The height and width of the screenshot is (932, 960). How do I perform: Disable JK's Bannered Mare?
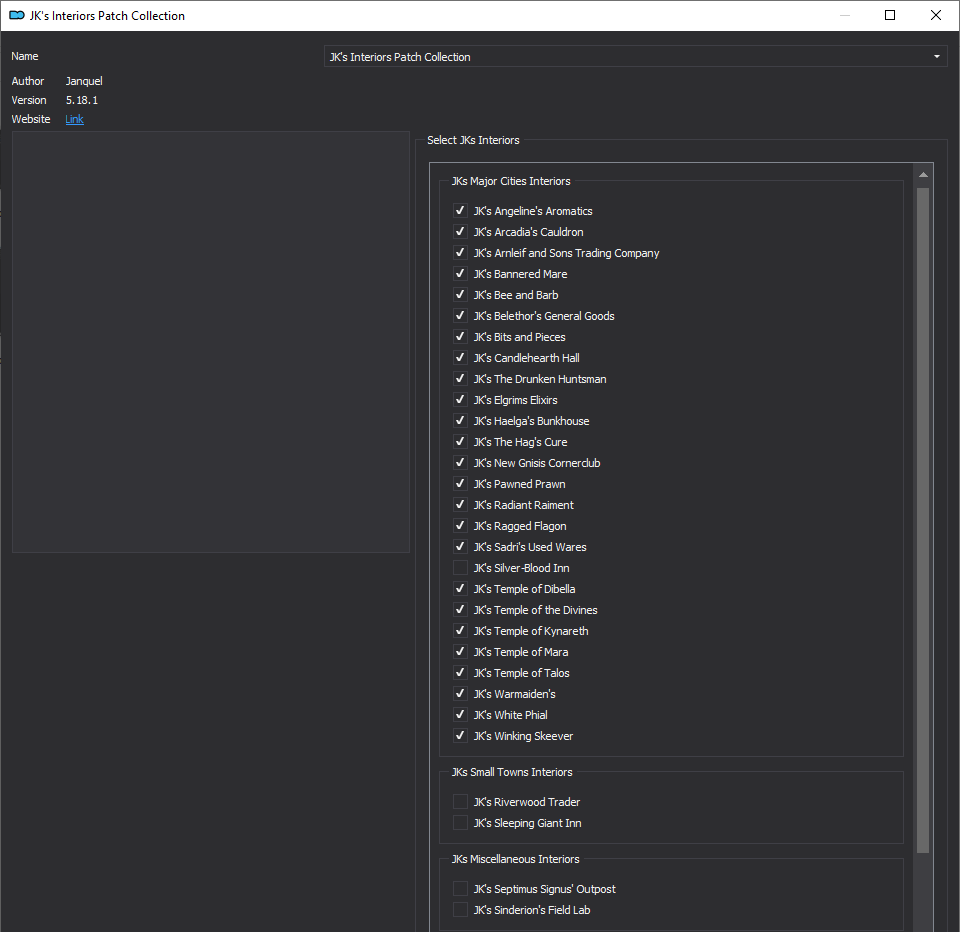pos(460,274)
